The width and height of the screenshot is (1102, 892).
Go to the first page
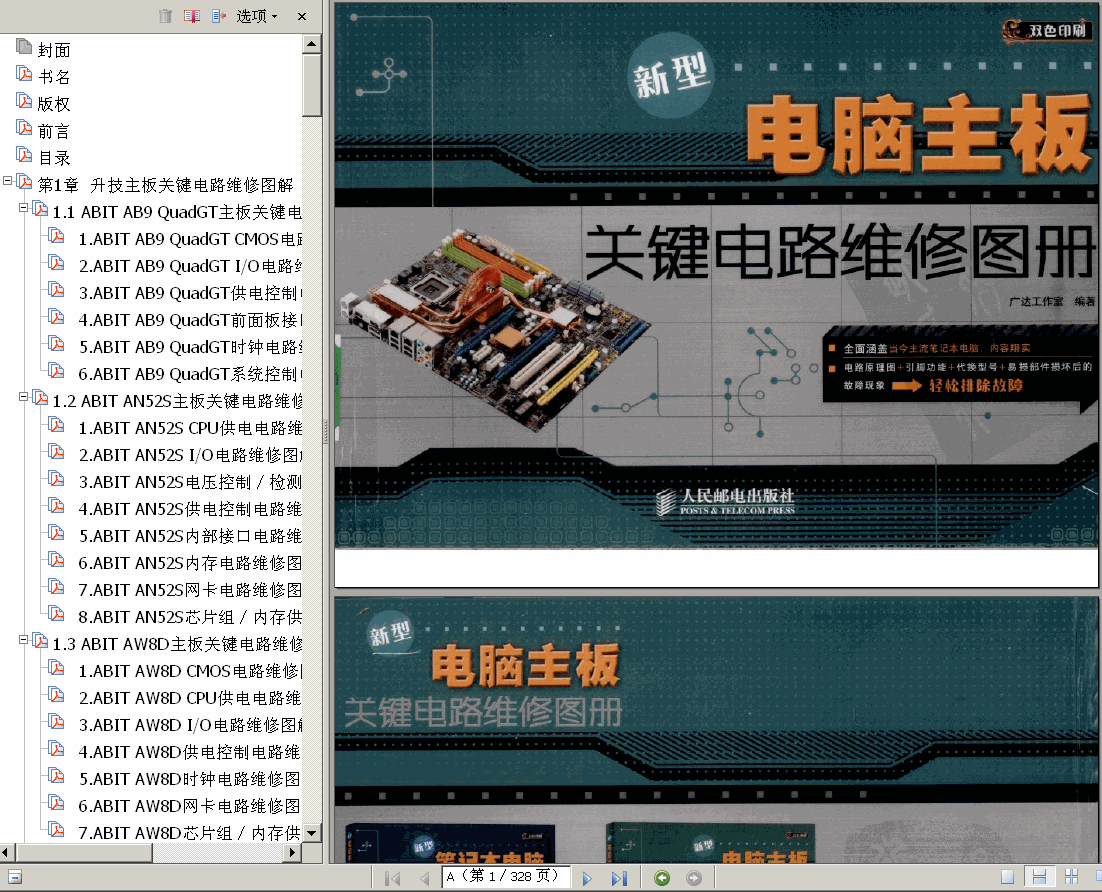[392, 878]
